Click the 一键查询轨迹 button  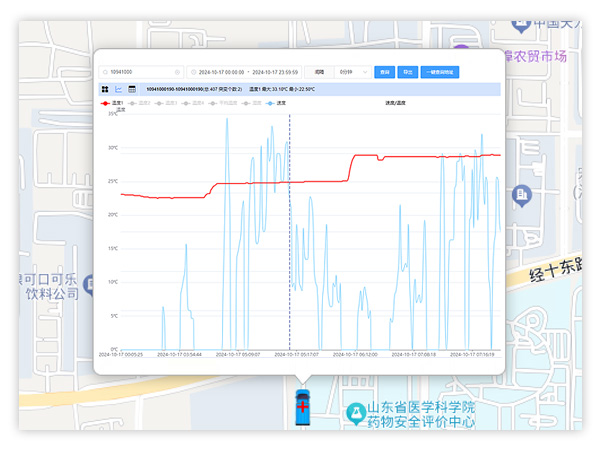click(440, 72)
